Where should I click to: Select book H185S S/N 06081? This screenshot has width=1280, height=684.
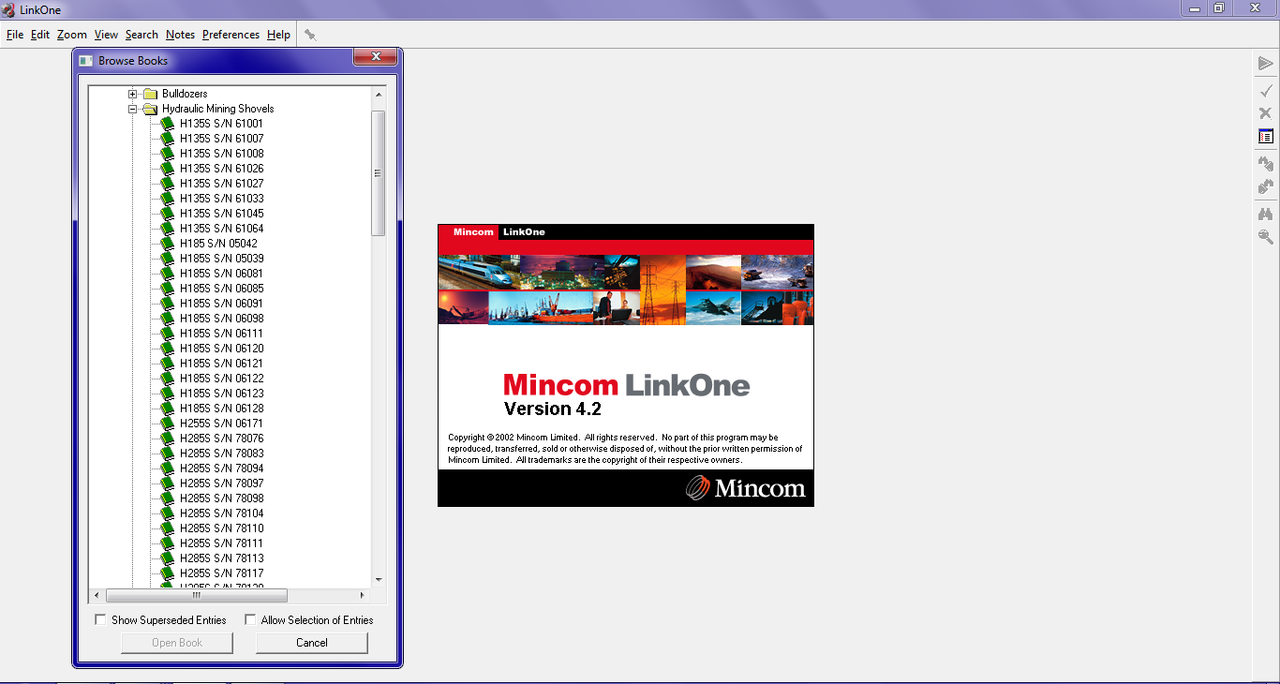[221, 274]
